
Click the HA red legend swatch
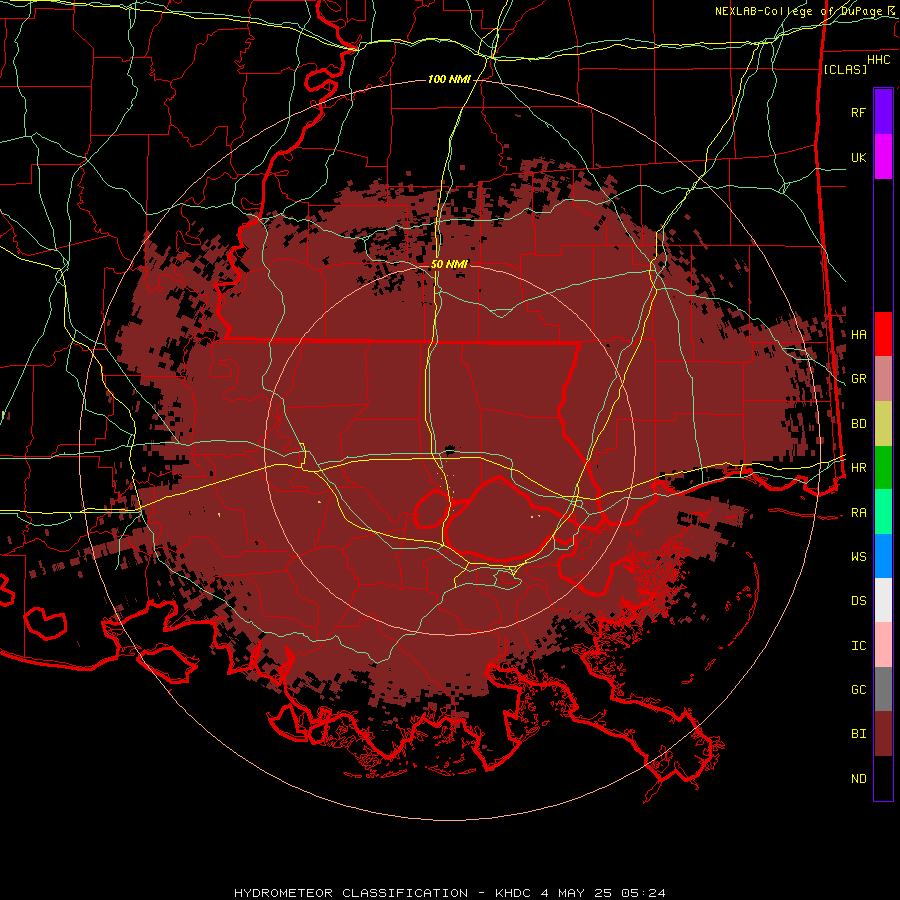point(883,334)
